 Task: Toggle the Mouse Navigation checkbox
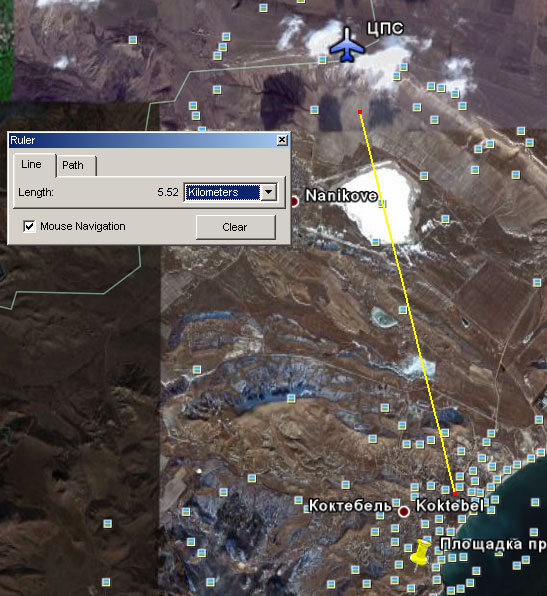click(x=29, y=226)
